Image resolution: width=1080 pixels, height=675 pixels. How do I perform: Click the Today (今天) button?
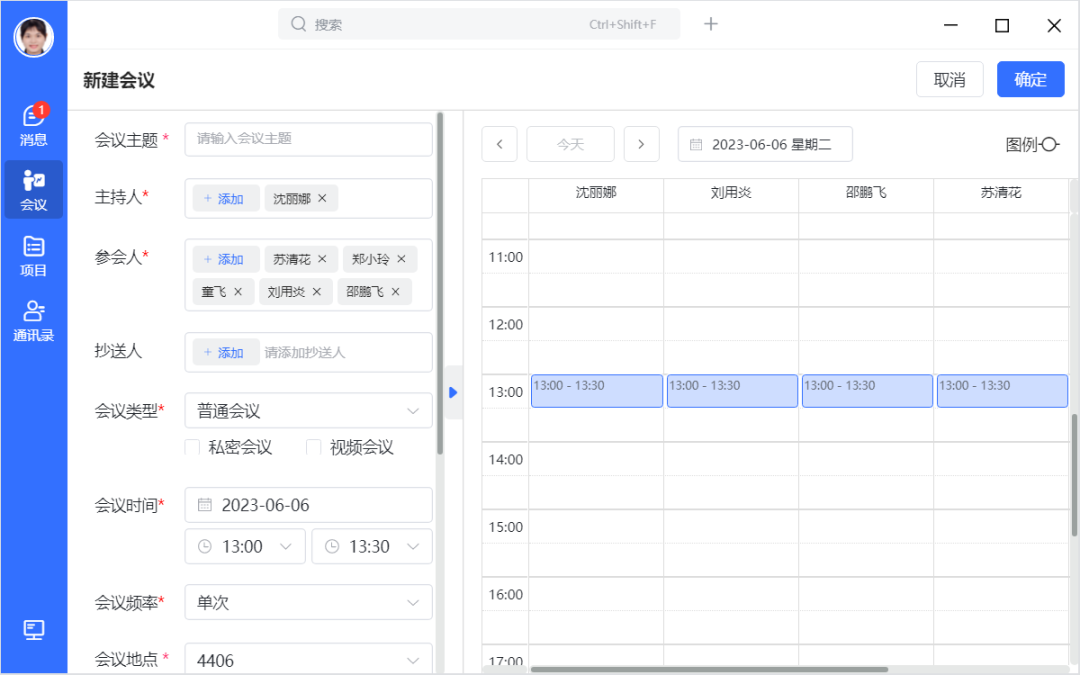pyautogui.click(x=570, y=144)
